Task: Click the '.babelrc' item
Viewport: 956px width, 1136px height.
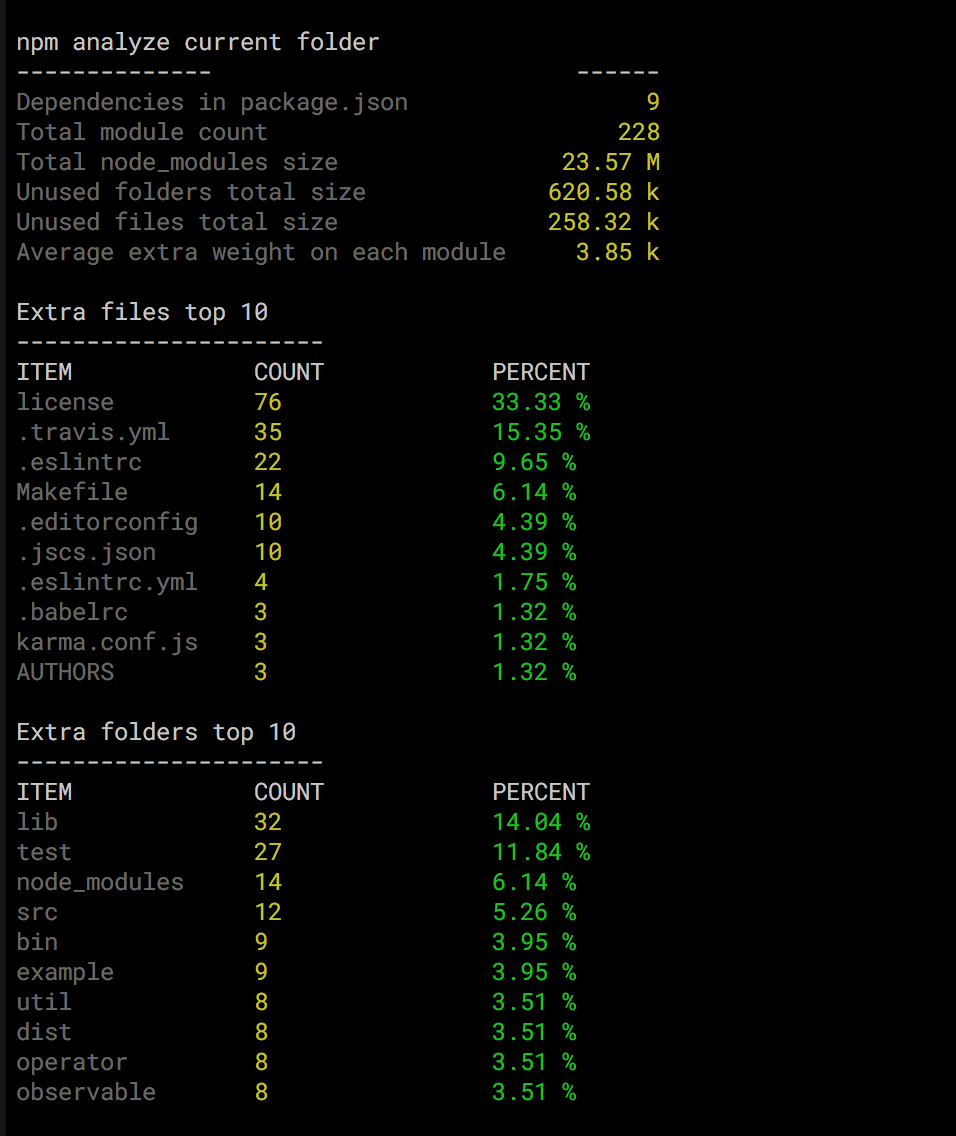Action: pos(72,612)
